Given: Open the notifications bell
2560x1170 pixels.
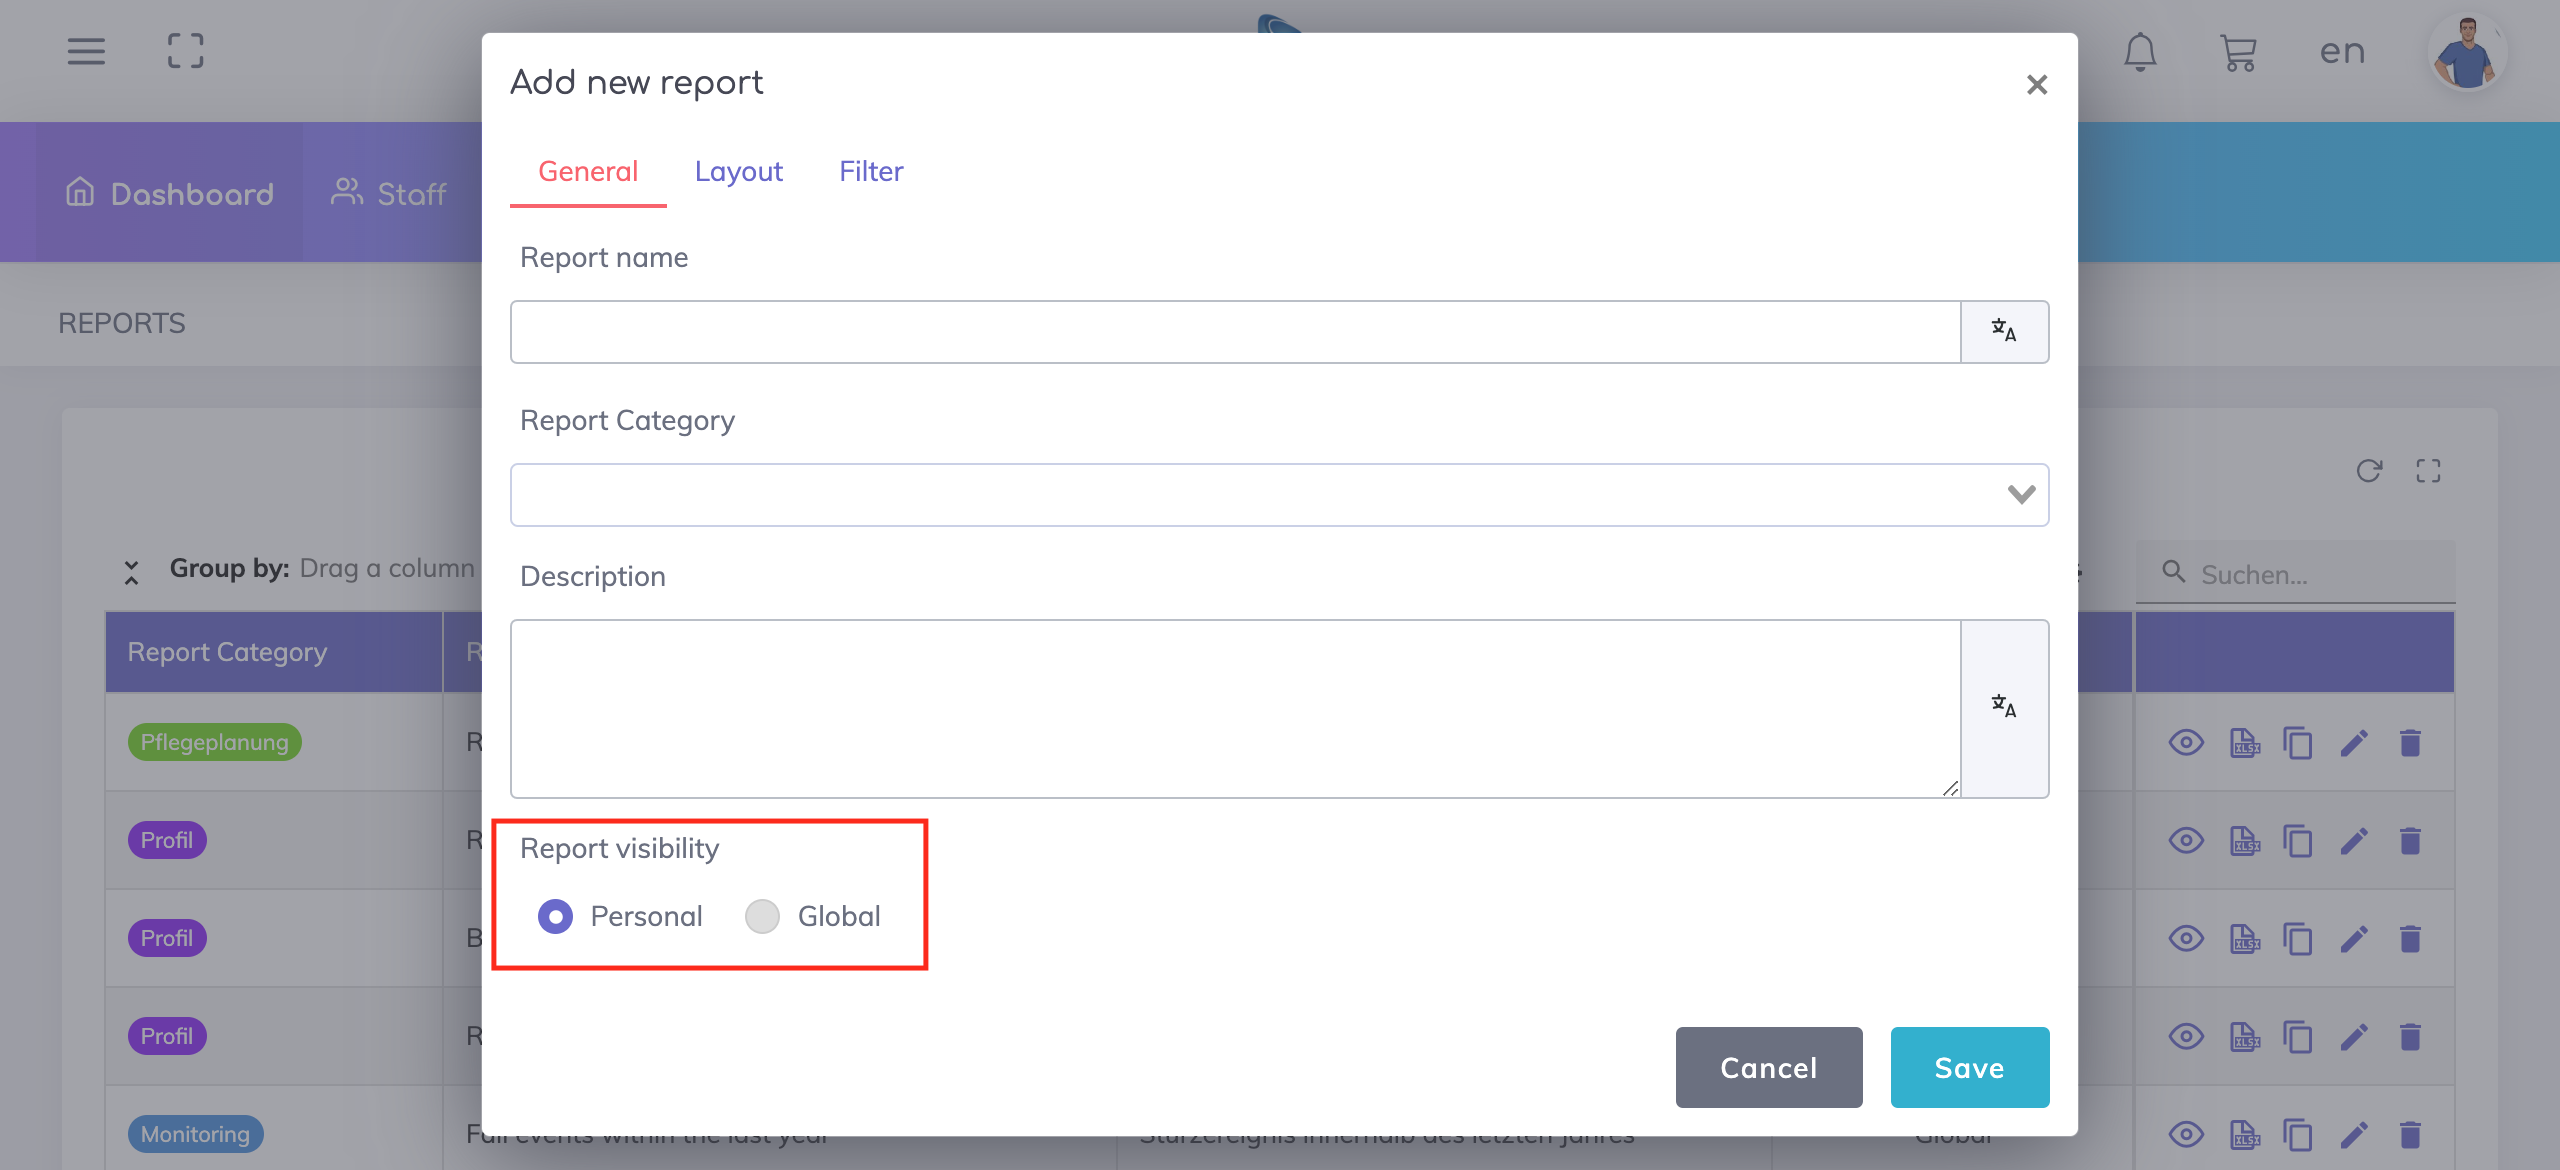Looking at the screenshot, I should tap(2139, 52).
